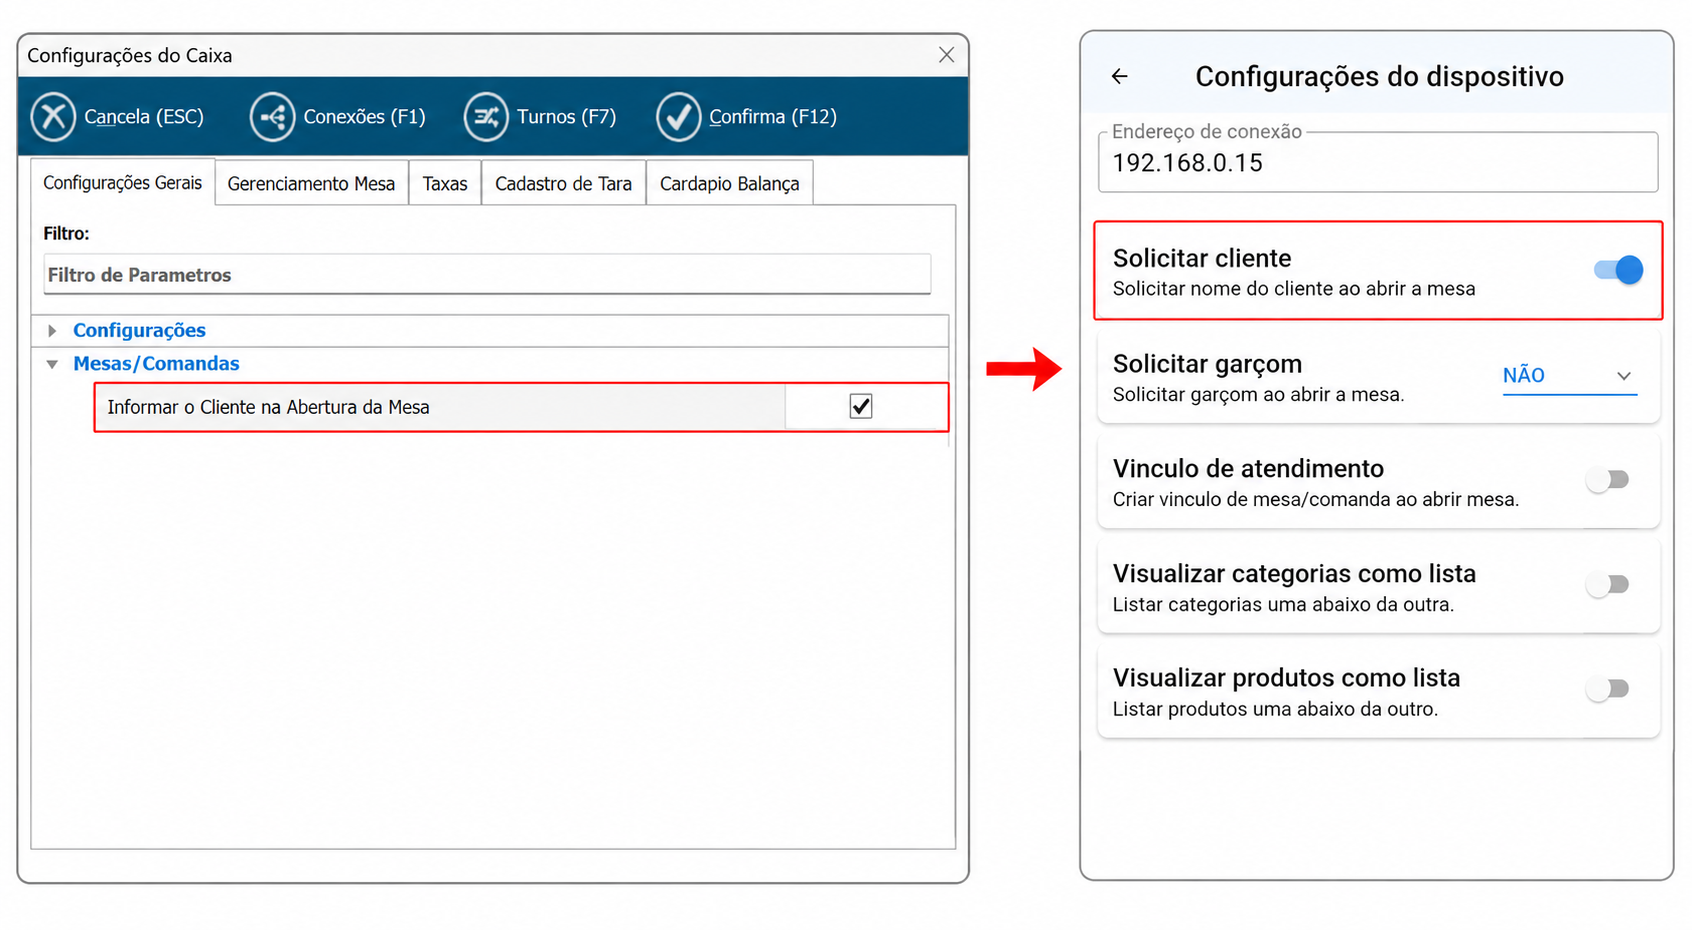The width and height of the screenshot is (1692, 930).
Task: Click the Configurações blue section heading
Action: coord(139,330)
